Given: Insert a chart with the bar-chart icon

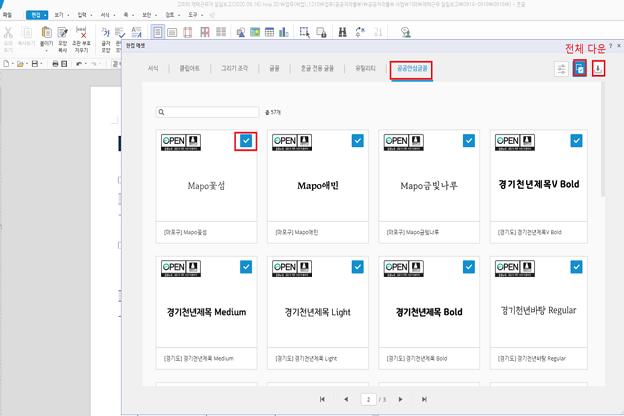Looking at the screenshot, I should click(x=283, y=32).
